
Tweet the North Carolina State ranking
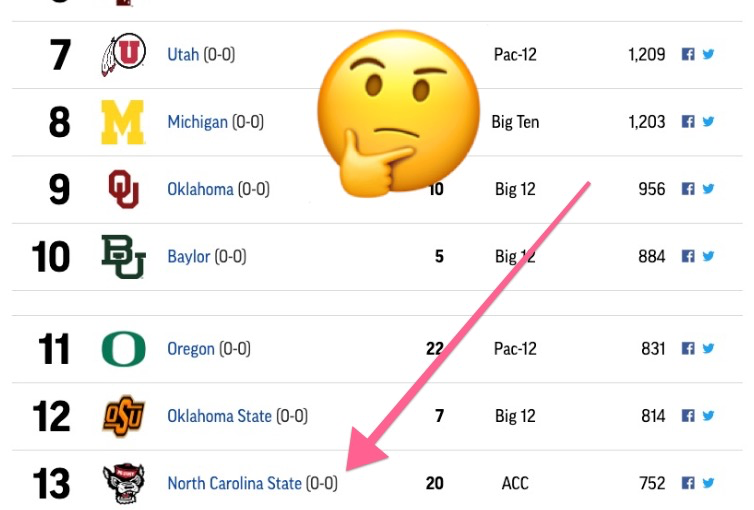pyautogui.click(x=708, y=483)
